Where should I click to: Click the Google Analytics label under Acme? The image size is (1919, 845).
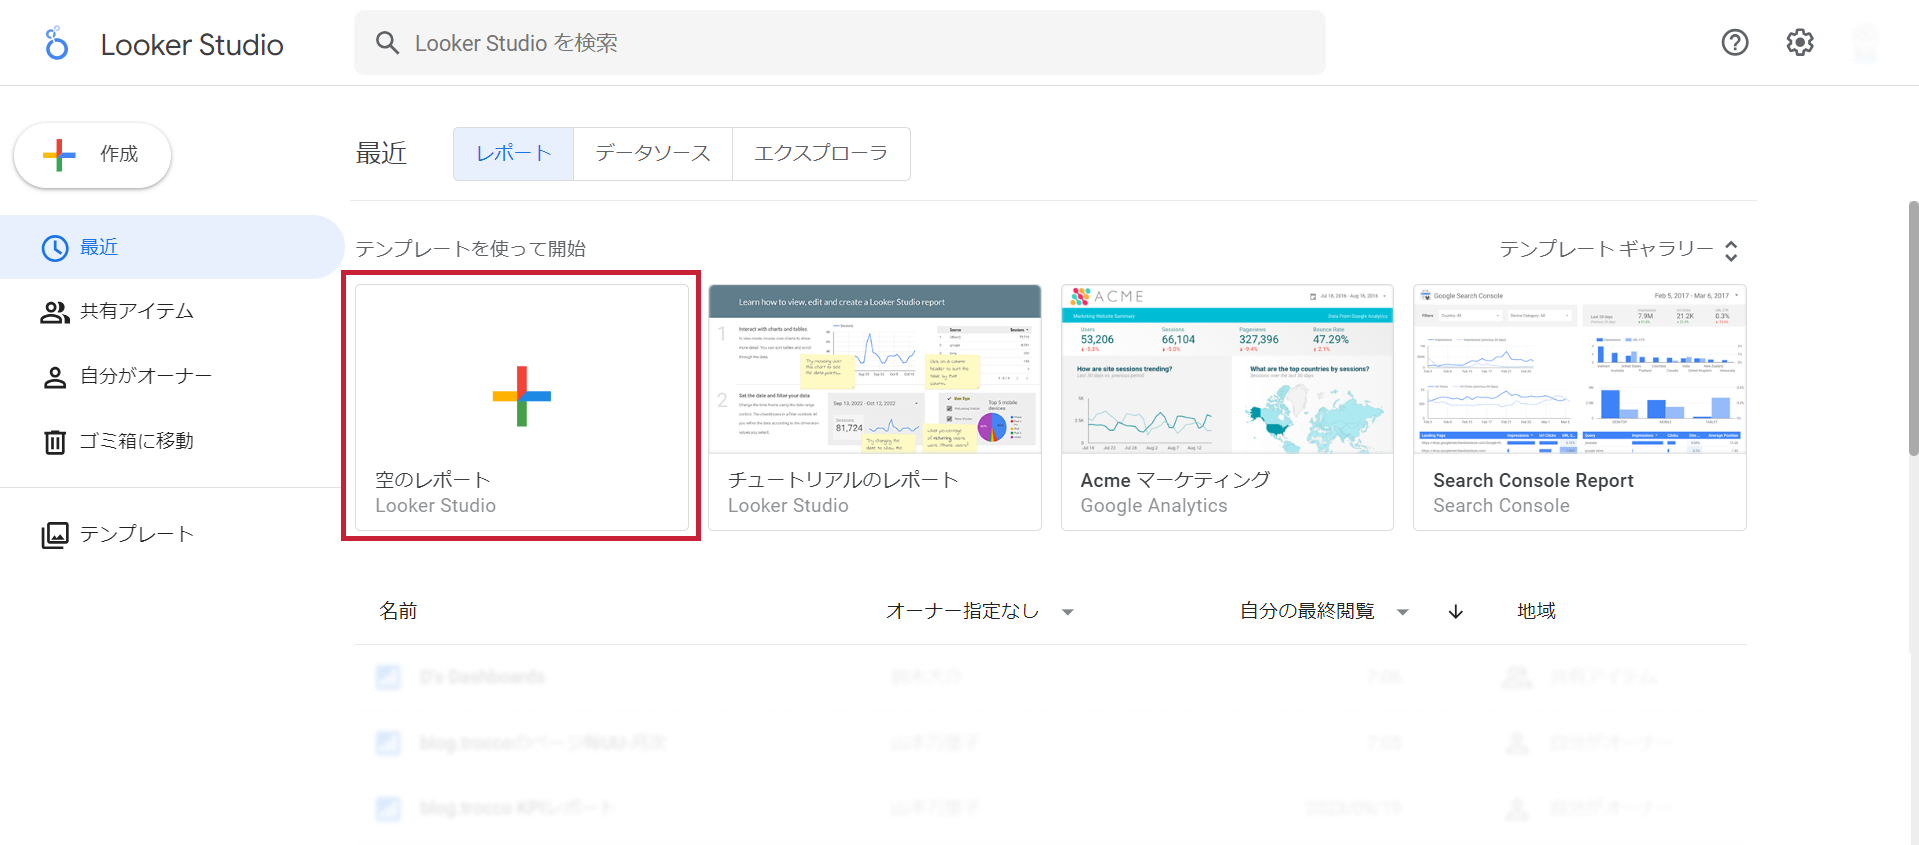pos(1154,506)
